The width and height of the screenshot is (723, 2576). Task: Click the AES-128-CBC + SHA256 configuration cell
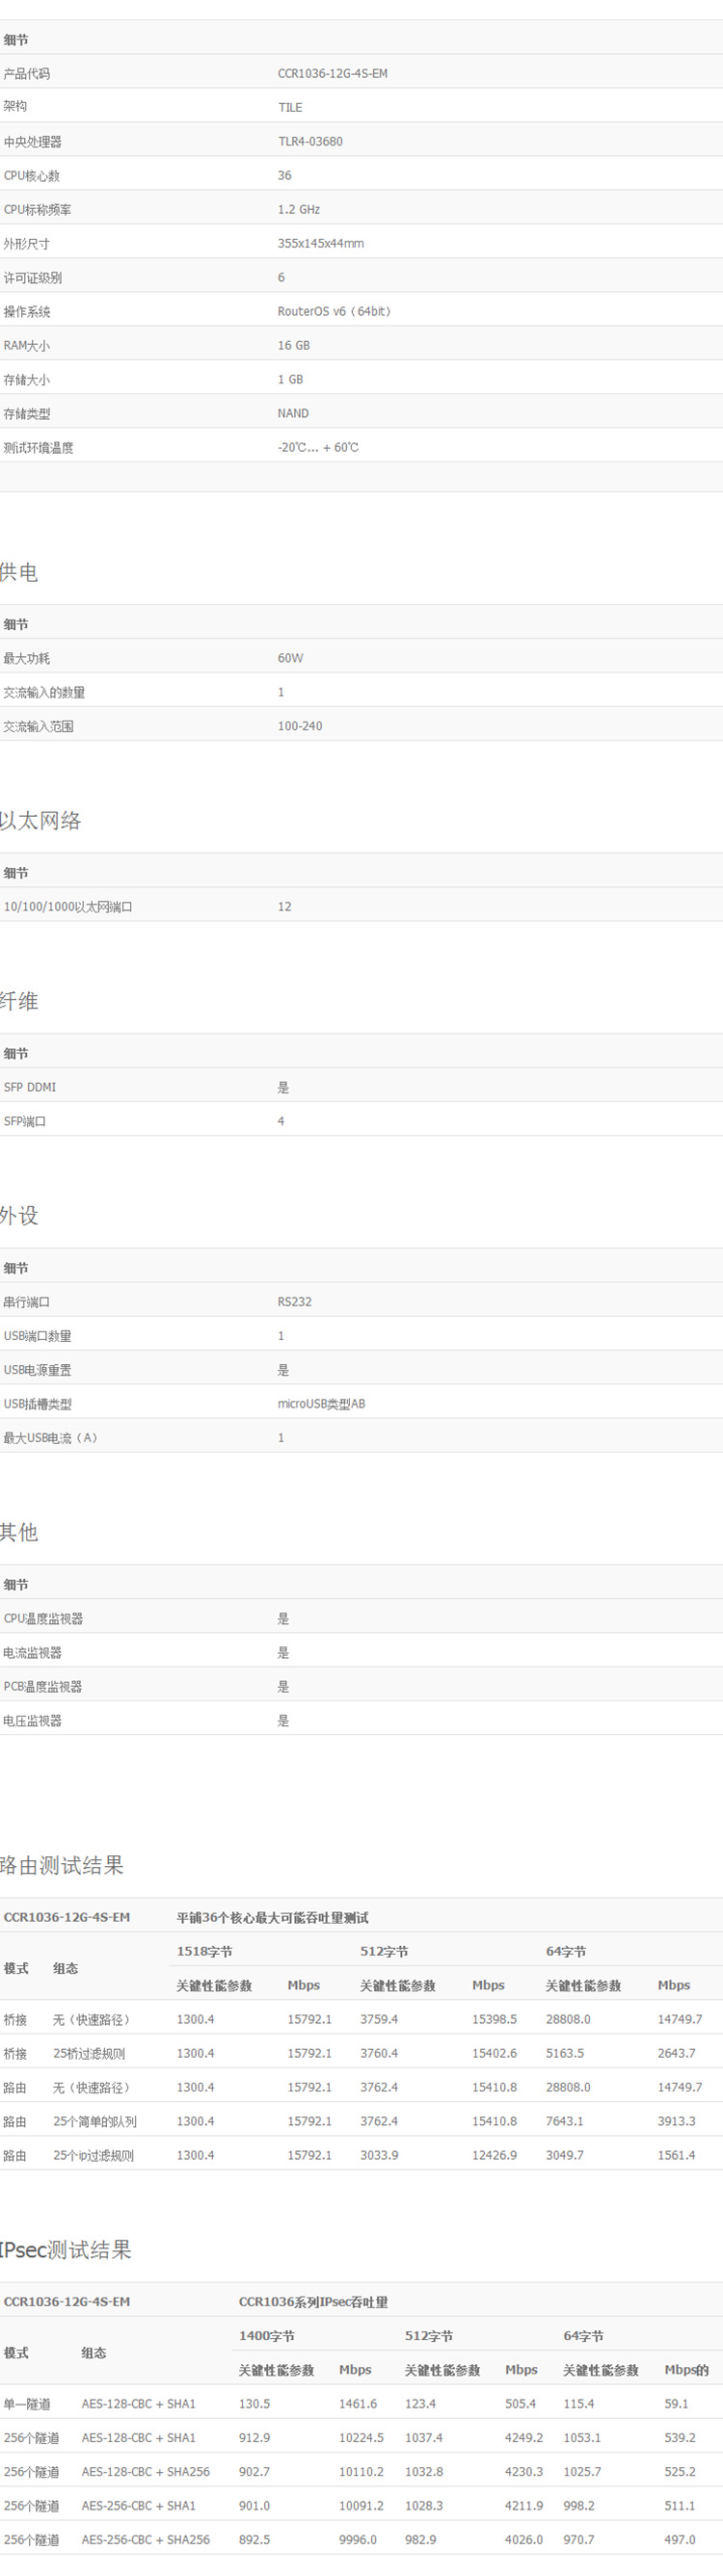[x=146, y=2471]
